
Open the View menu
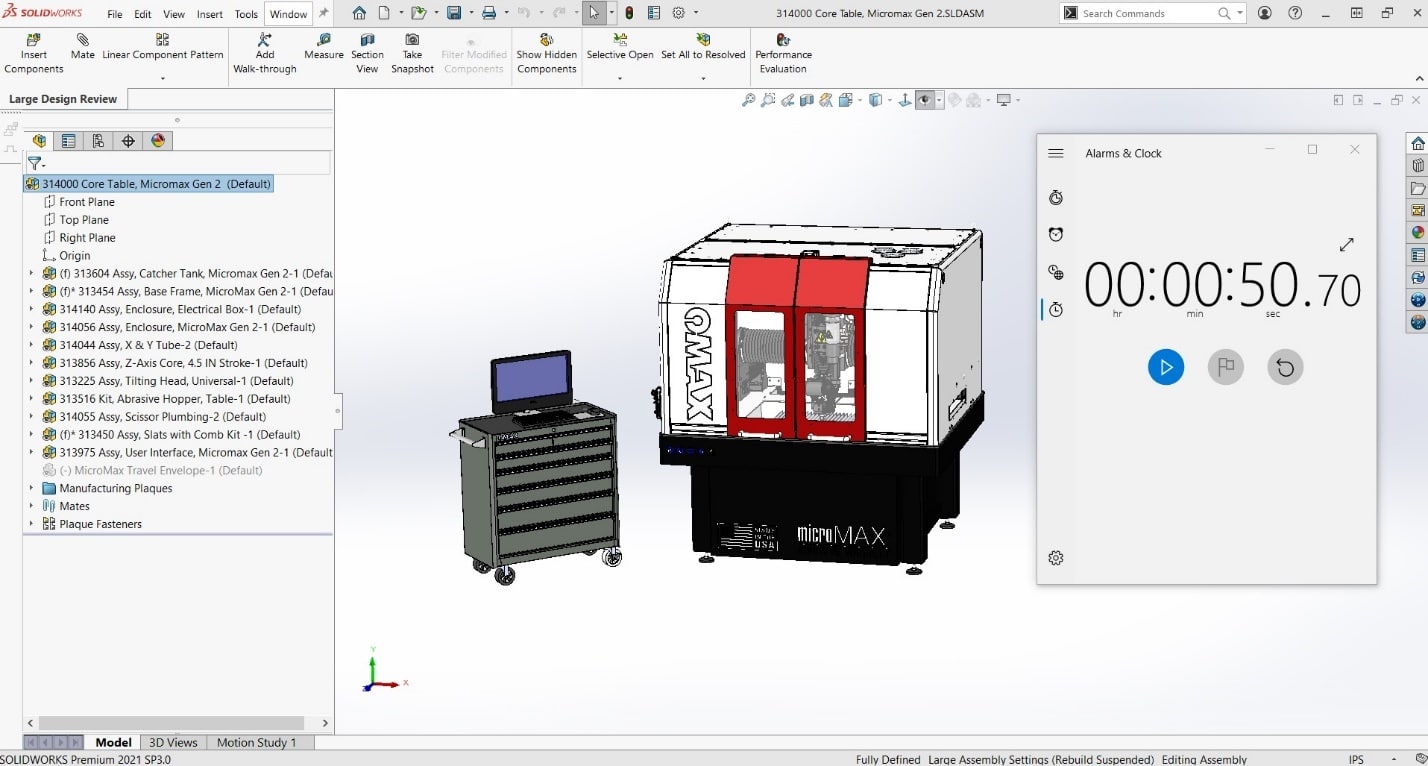[x=174, y=14]
